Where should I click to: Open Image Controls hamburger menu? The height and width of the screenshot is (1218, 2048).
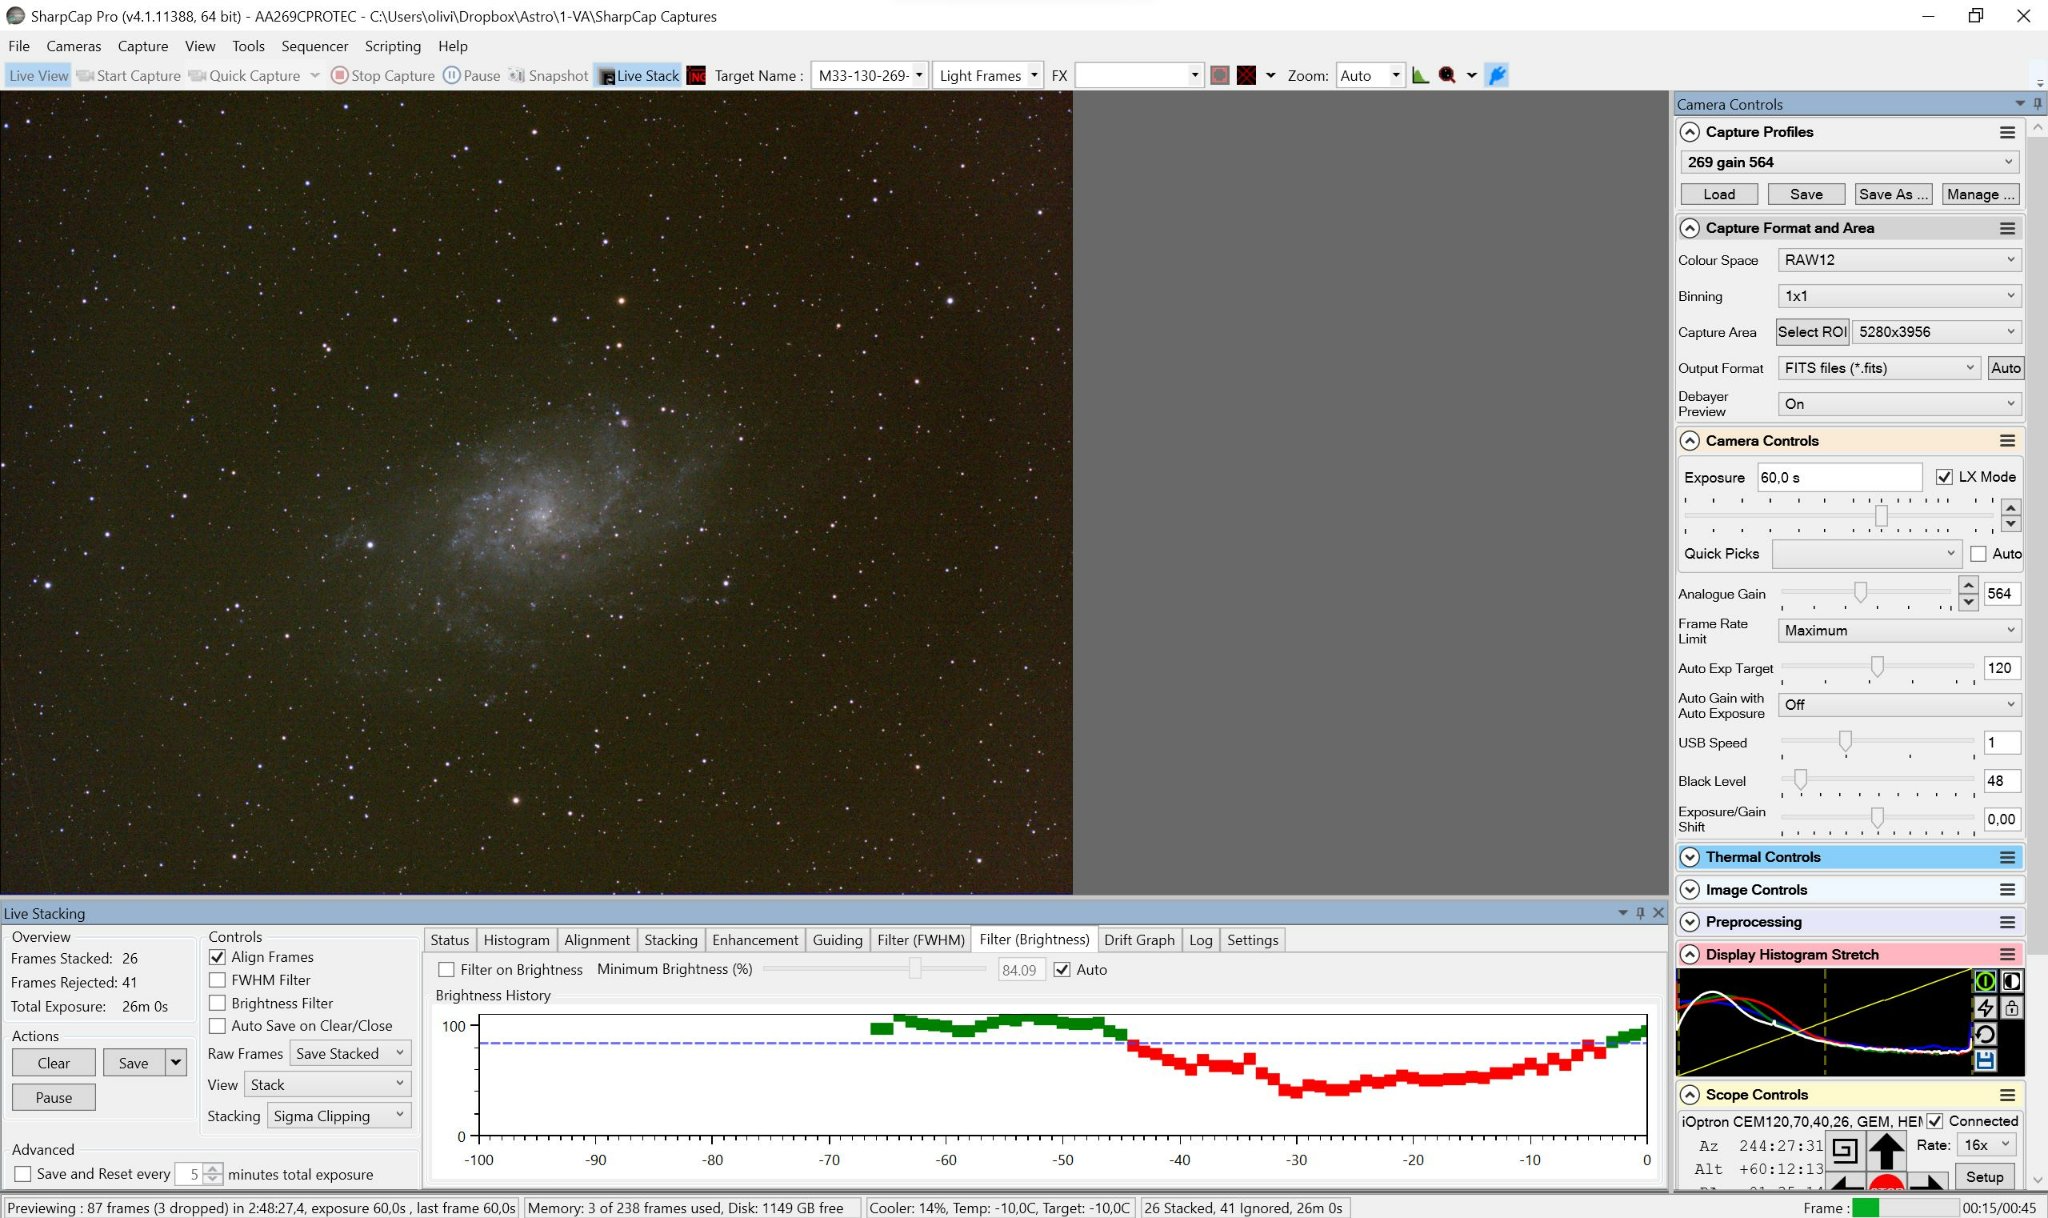pyautogui.click(x=2007, y=890)
